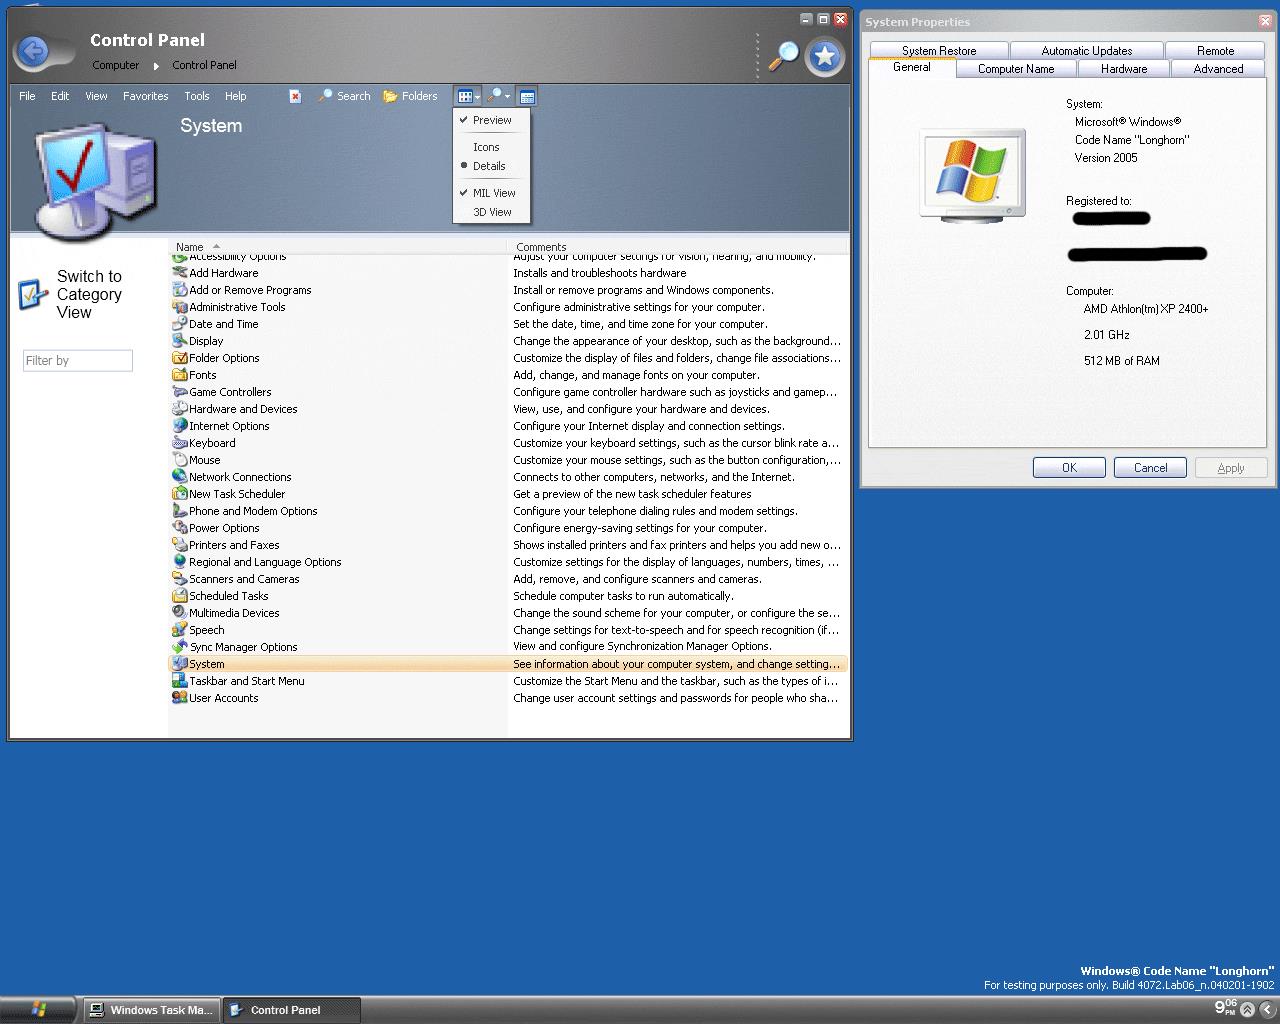Switch to the Hardware tab
This screenshot has width=1280, height=1024.
point(1124,69)
